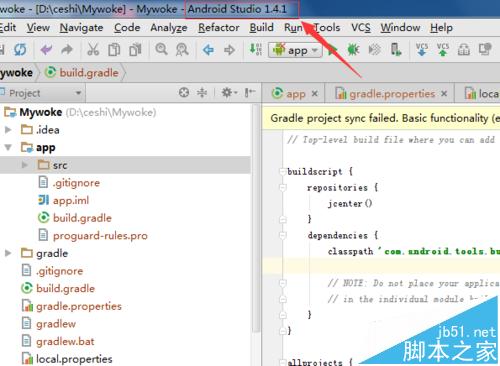Open the Help menu
The image size is (500, 366).
pyautogui.click(x=441, y=28)
